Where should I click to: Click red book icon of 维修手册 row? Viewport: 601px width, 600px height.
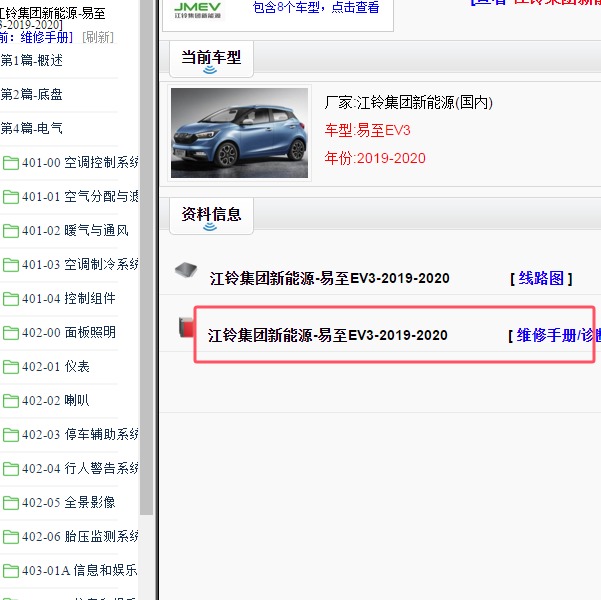(186, 327)
